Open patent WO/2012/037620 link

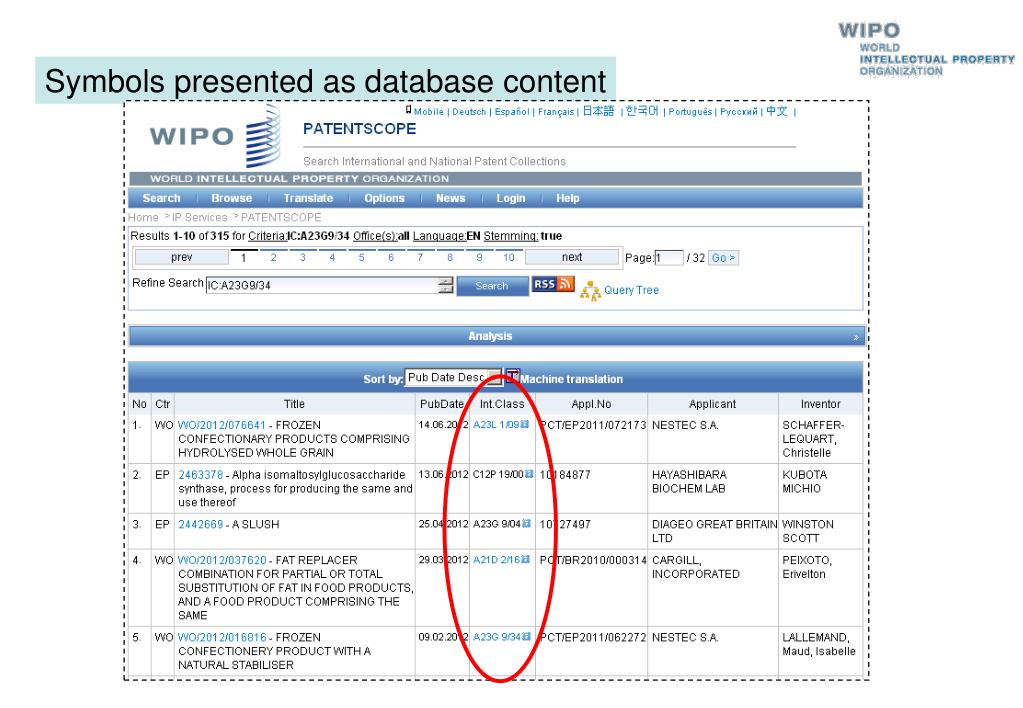(x=222, y=560)
